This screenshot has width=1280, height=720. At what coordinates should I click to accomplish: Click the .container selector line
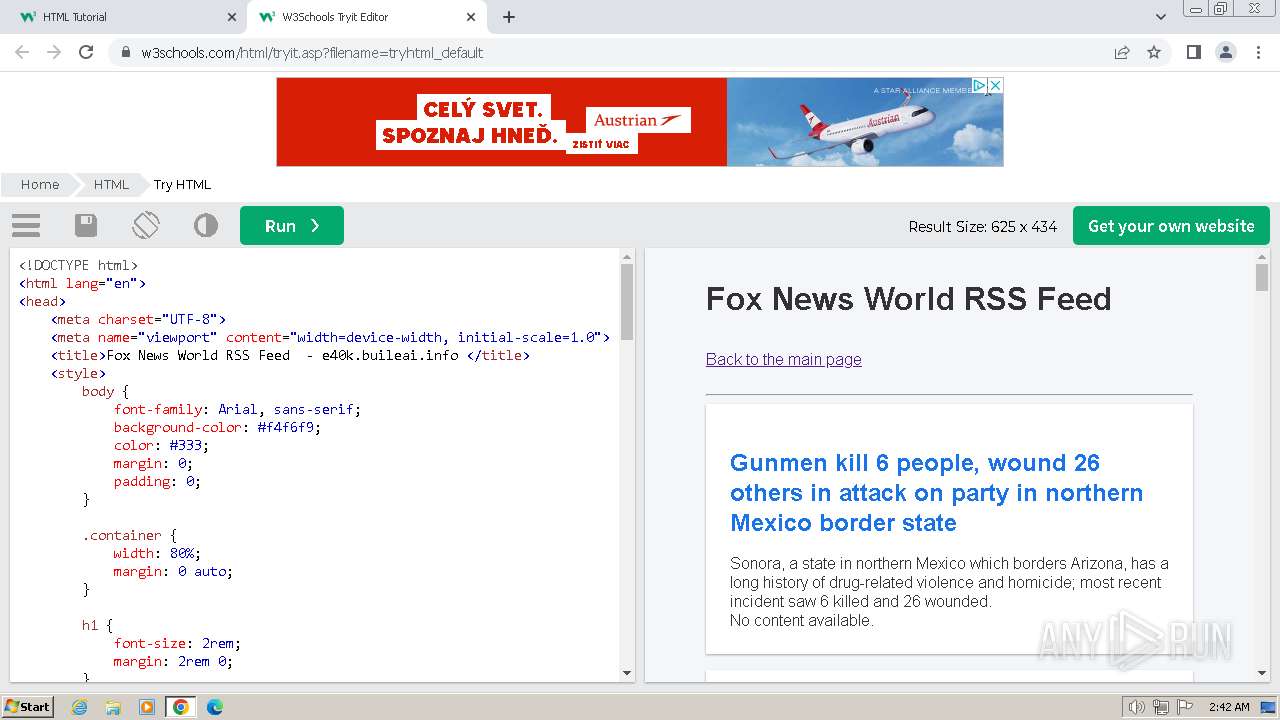click(129, 535)
